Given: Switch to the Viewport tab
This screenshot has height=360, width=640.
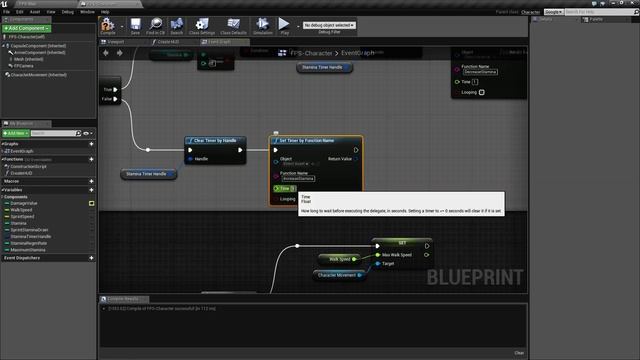Looking at the screenshot, I should pyautogui.click(x=116, y=42).
